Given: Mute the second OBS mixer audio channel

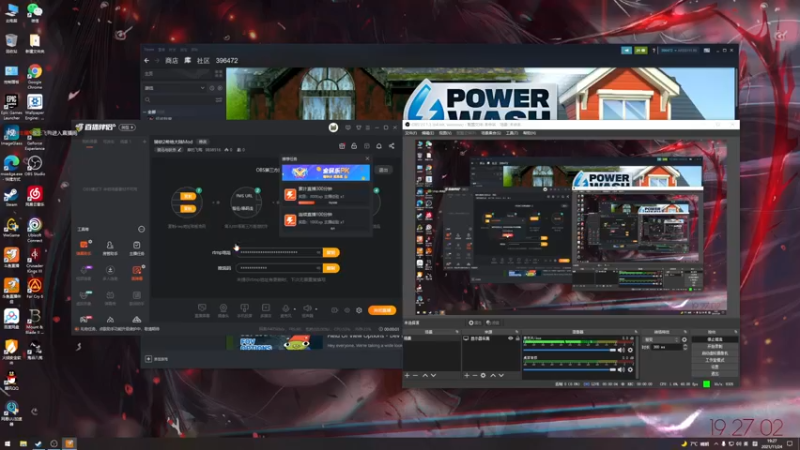Looking at the screenshot, I should (621, 370).
